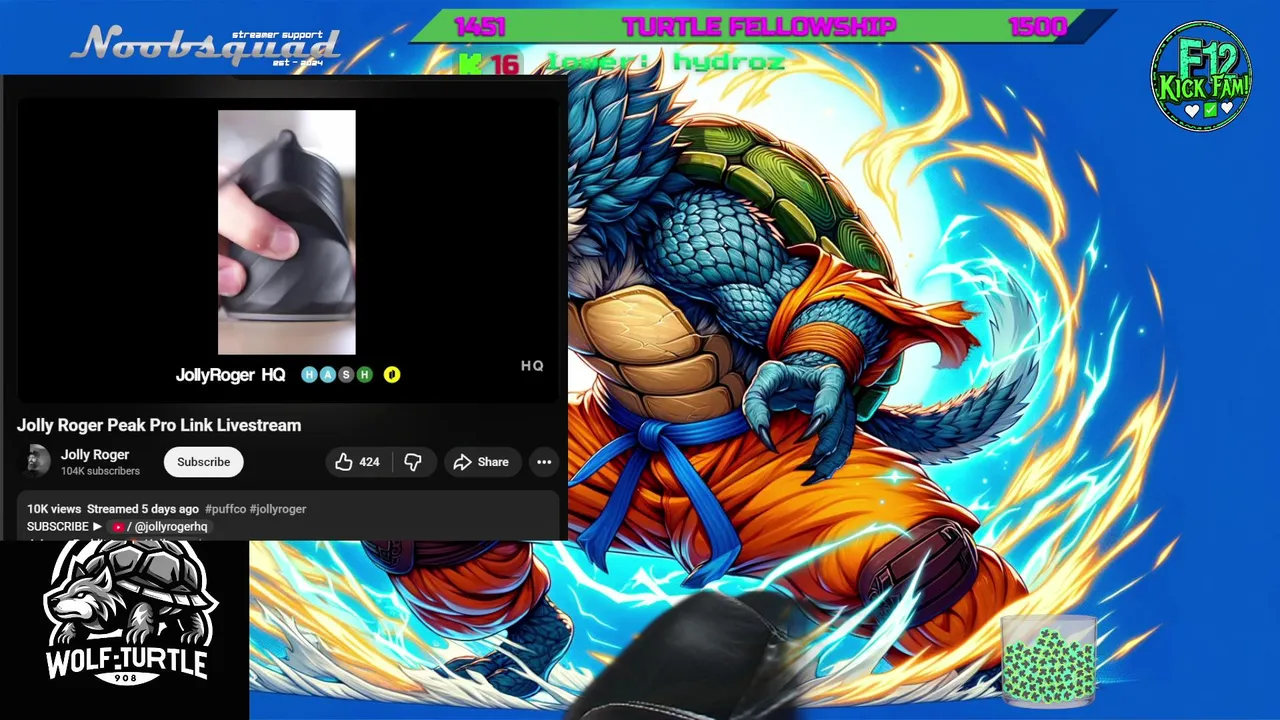Click the '1451' current goal count

pos(480,27)
